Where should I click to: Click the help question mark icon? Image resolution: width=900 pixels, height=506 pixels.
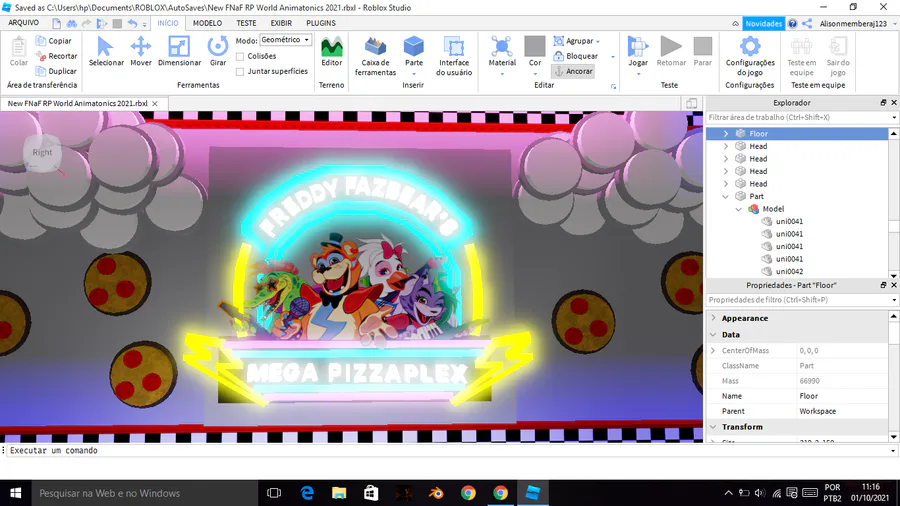click(x=792, y=24)
